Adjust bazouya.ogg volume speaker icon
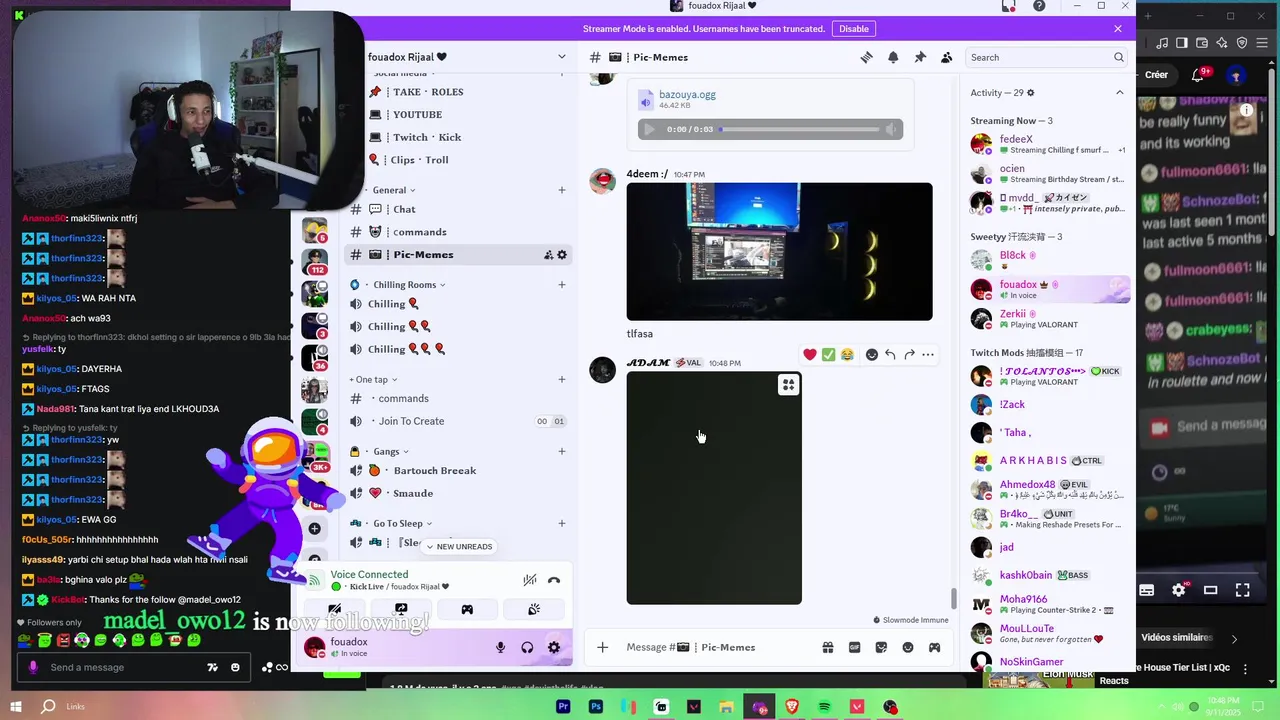 pos(890,129)
